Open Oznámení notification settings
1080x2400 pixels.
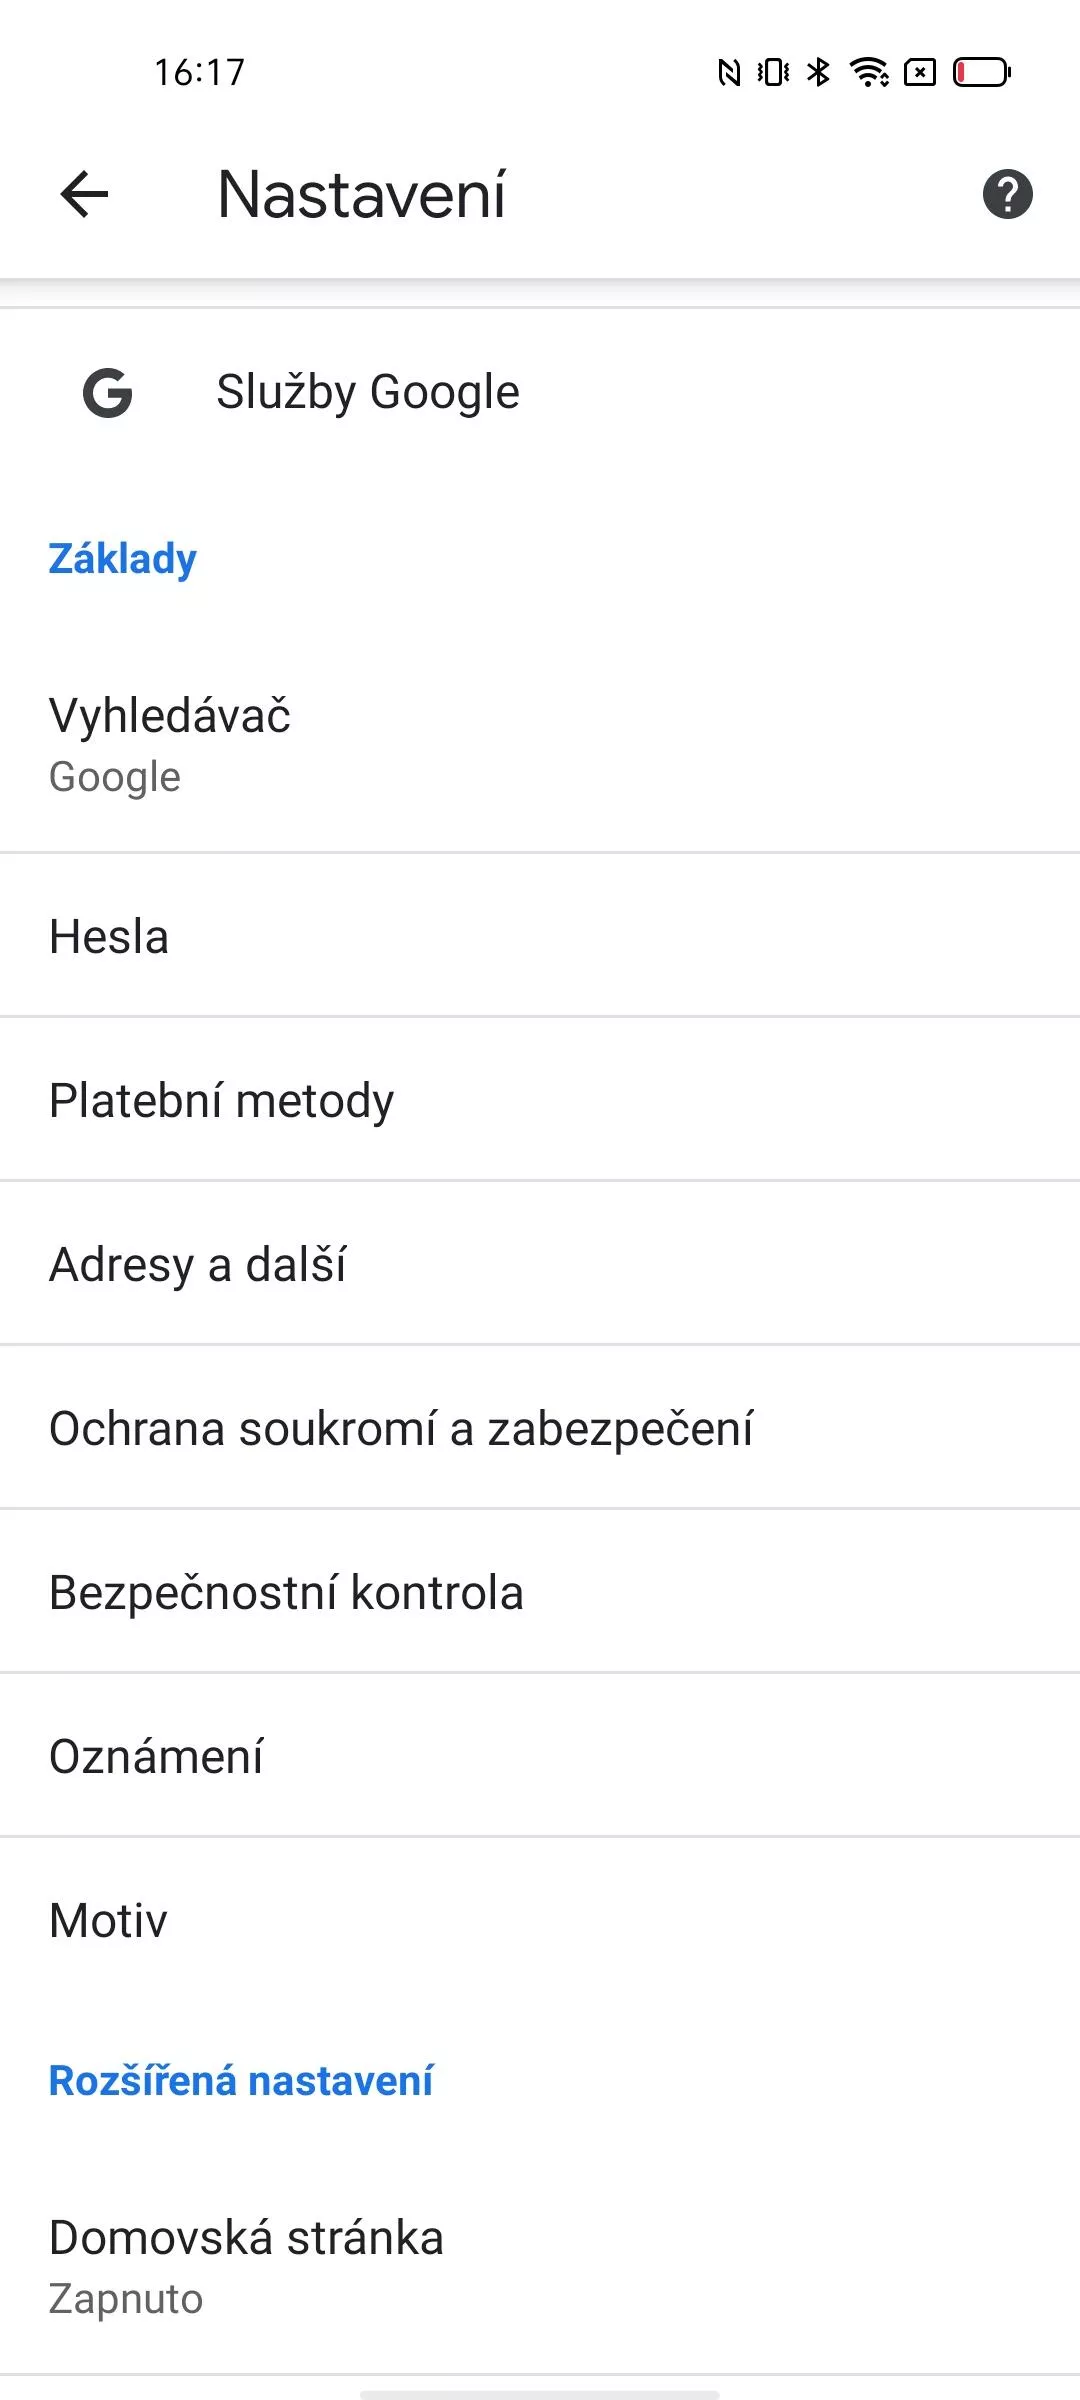pos(540,1756)
